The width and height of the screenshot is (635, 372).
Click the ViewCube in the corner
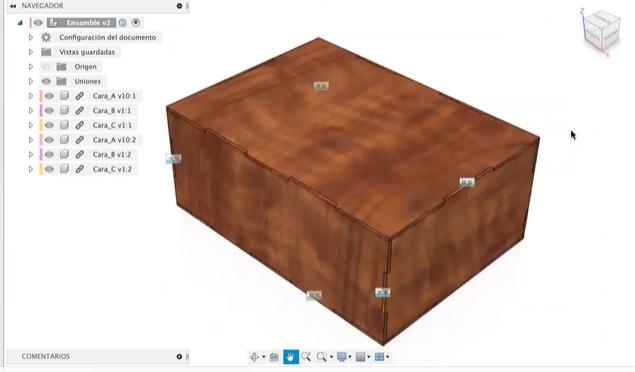[x=602, y=30]
